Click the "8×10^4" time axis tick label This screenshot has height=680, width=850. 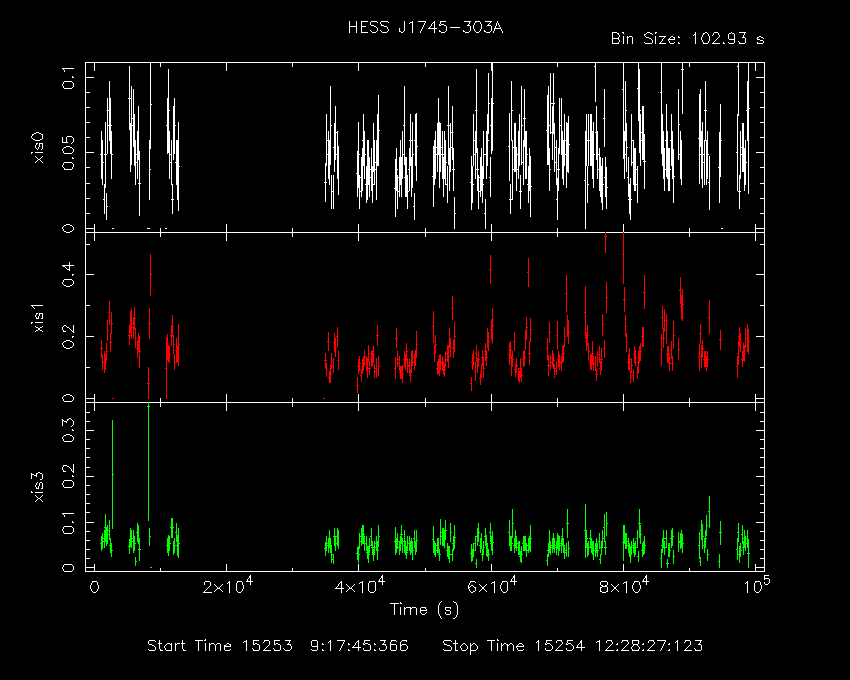(624, 586)
